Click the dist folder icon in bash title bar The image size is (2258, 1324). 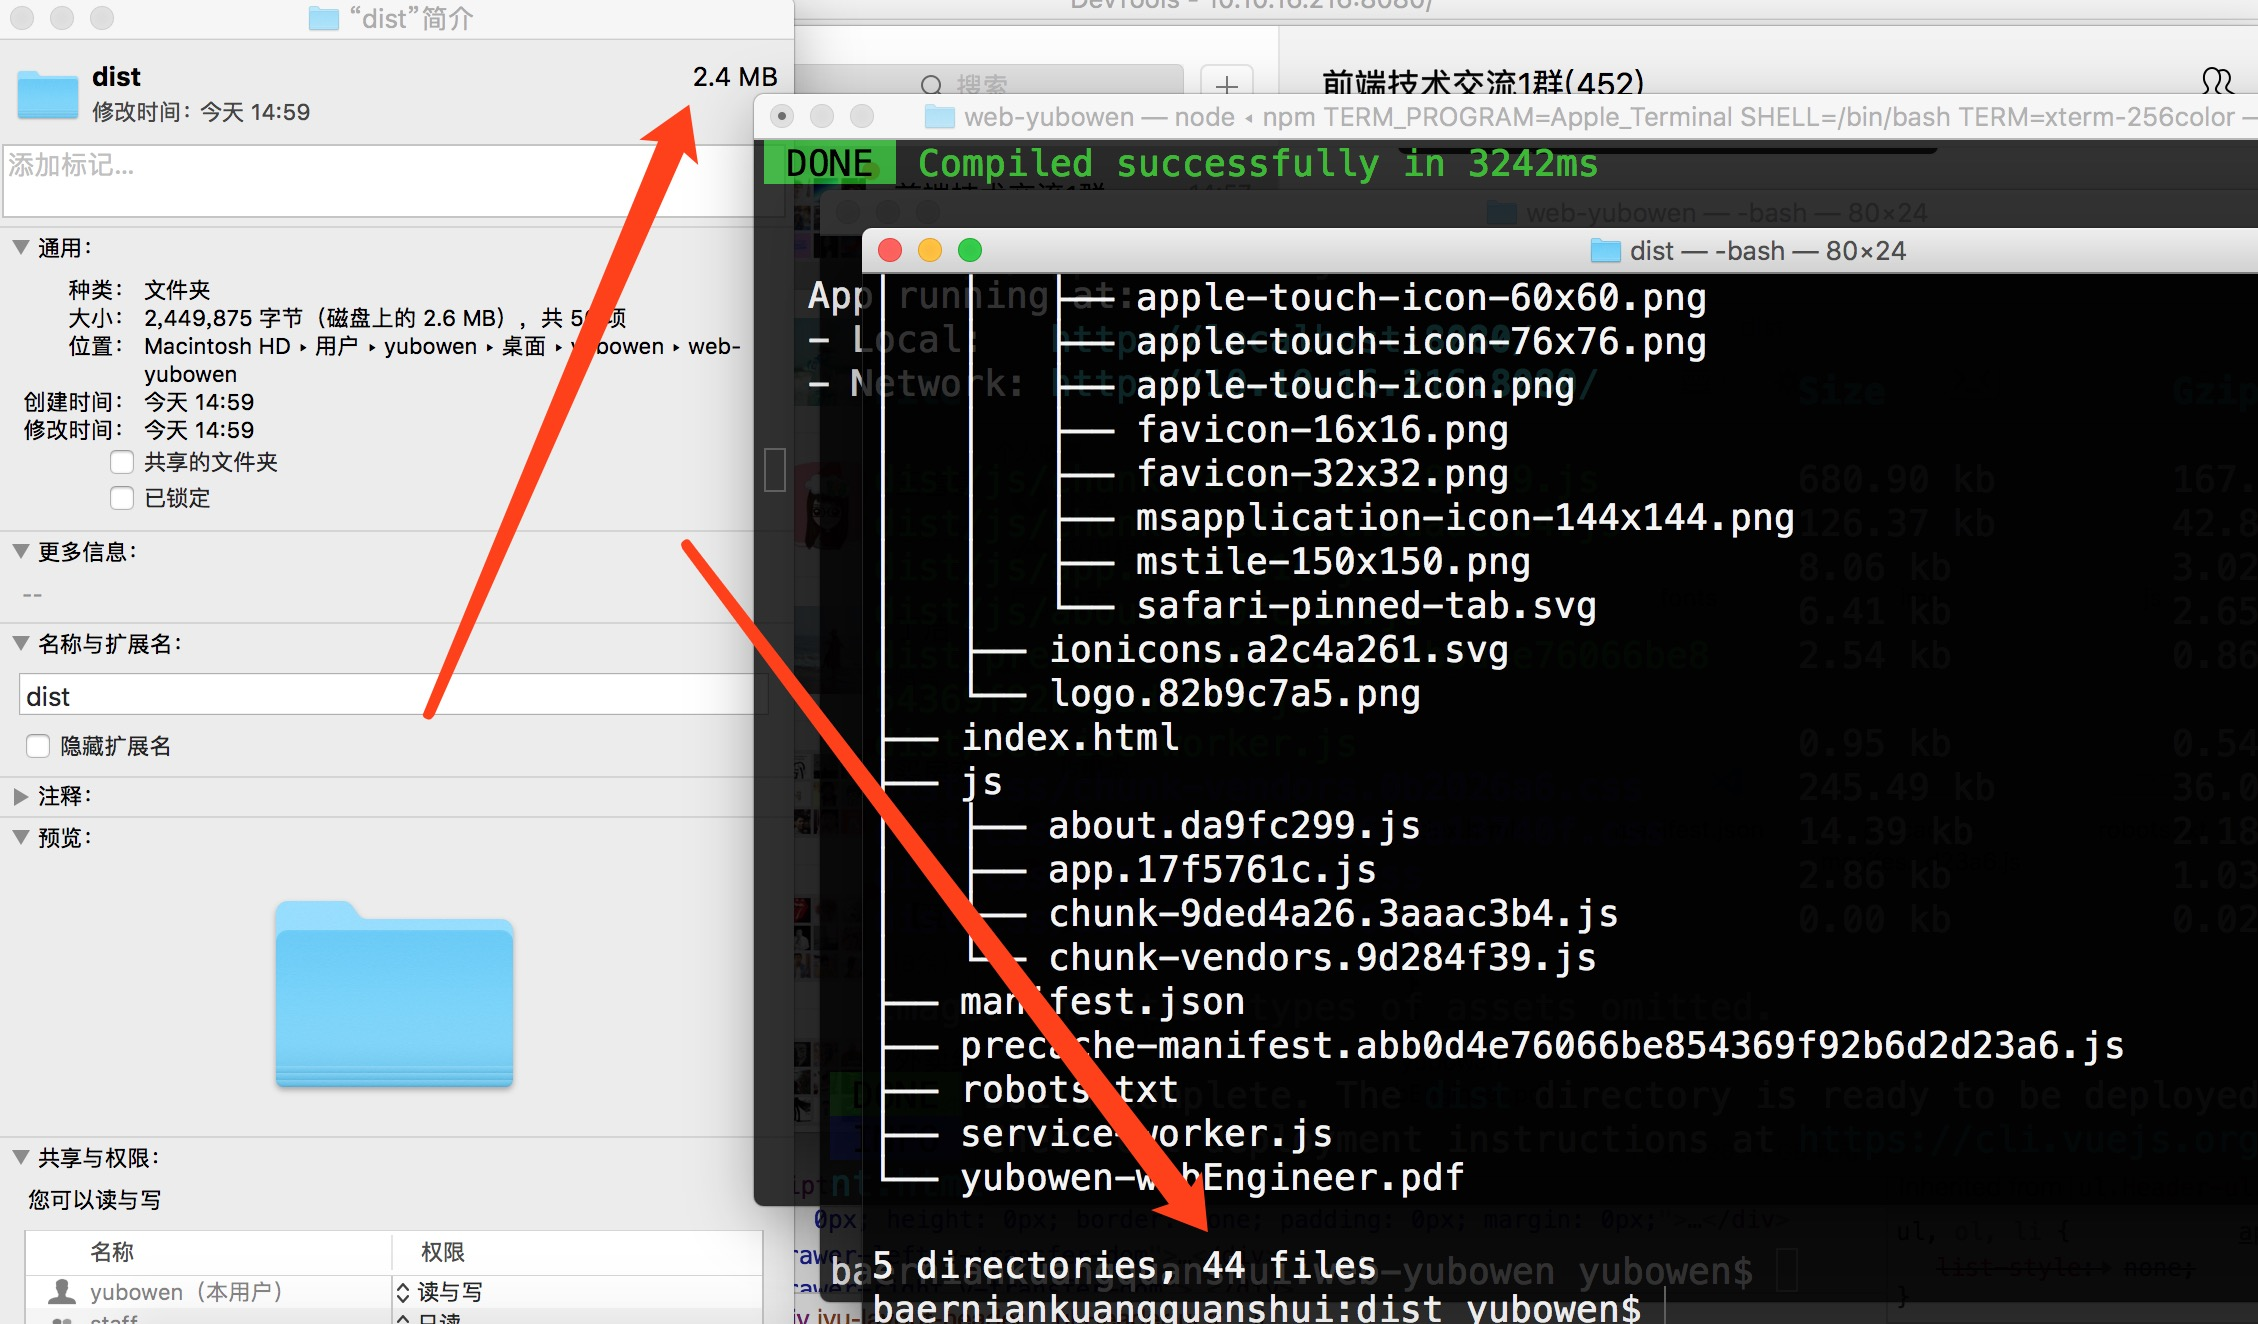pos(1605,251)
